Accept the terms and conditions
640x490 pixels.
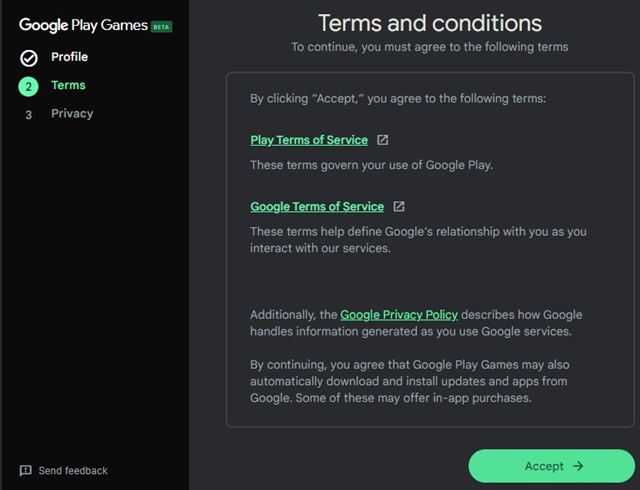point(551,466)
